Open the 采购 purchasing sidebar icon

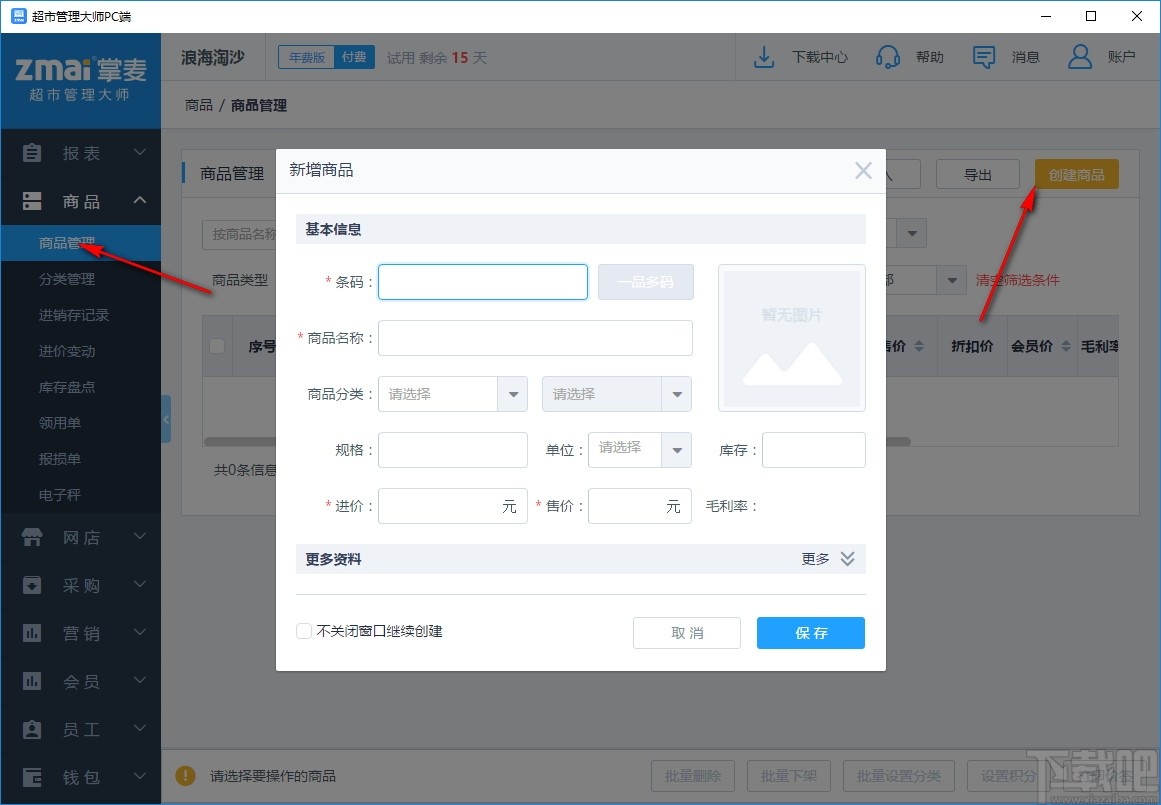[x=30, y=585]
